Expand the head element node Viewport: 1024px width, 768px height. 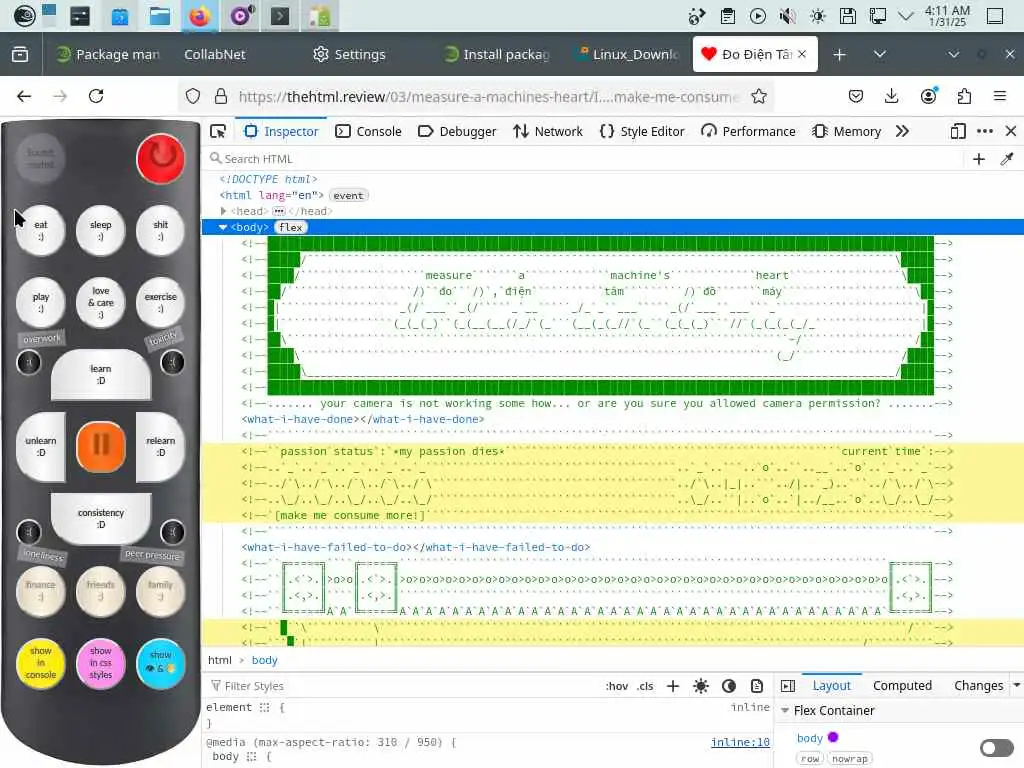[x=223, y=211]
